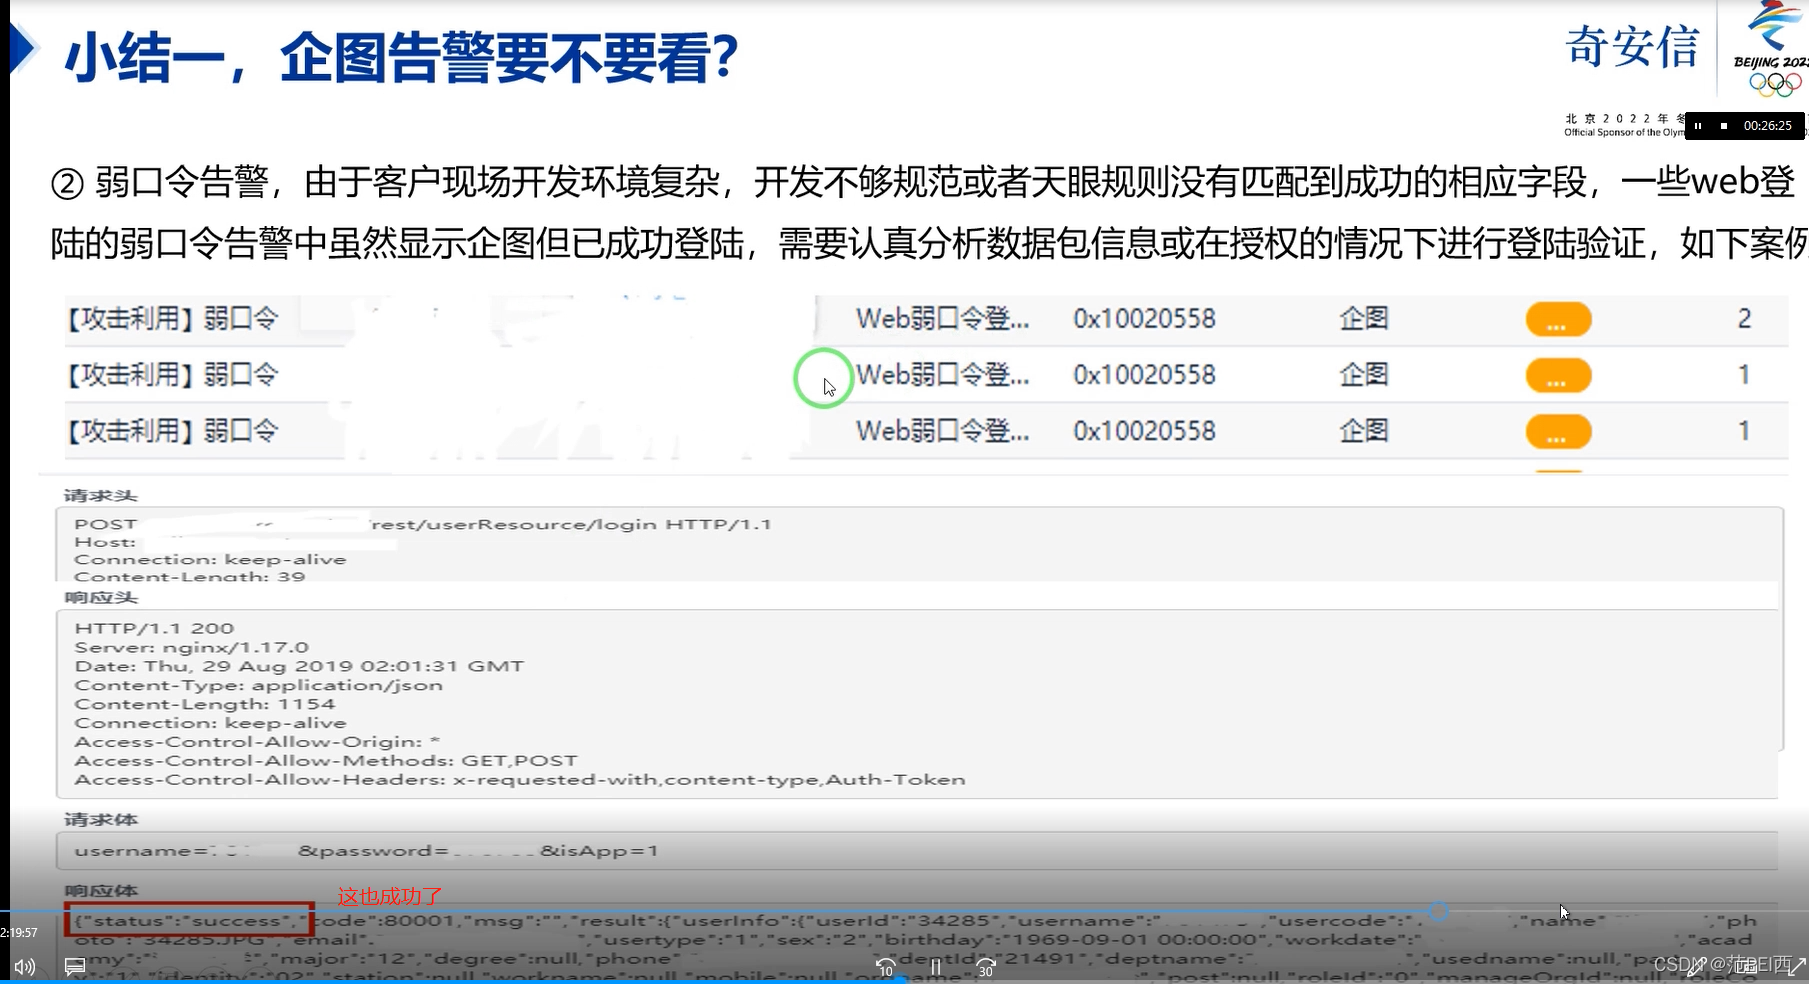Click the 'Server: nginx/1.17.0' line
The height and width of the screenshot is (984, 1809).
coord(192,647)
